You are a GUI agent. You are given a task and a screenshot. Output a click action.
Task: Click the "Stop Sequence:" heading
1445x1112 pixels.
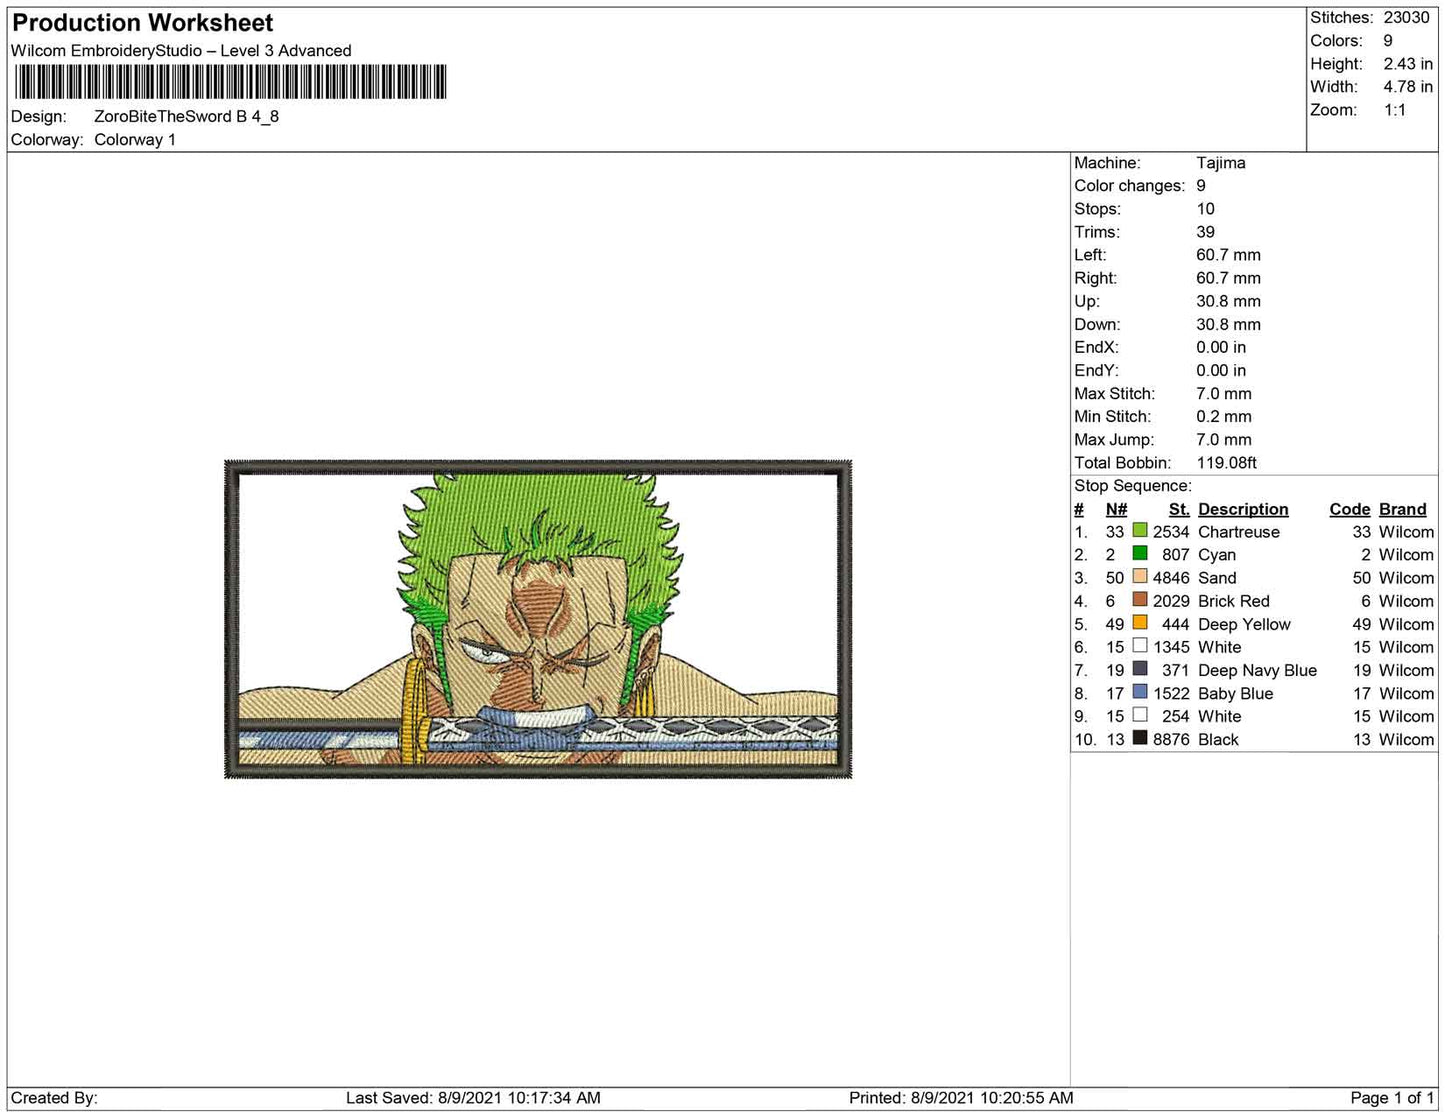[1133, 486]
